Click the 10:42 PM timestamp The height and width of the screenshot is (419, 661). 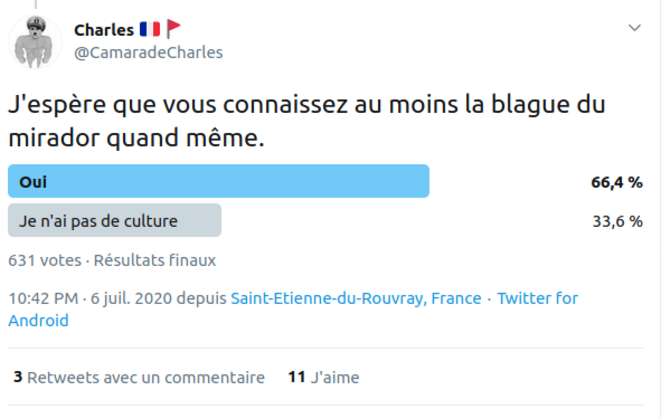coord(43,298)
